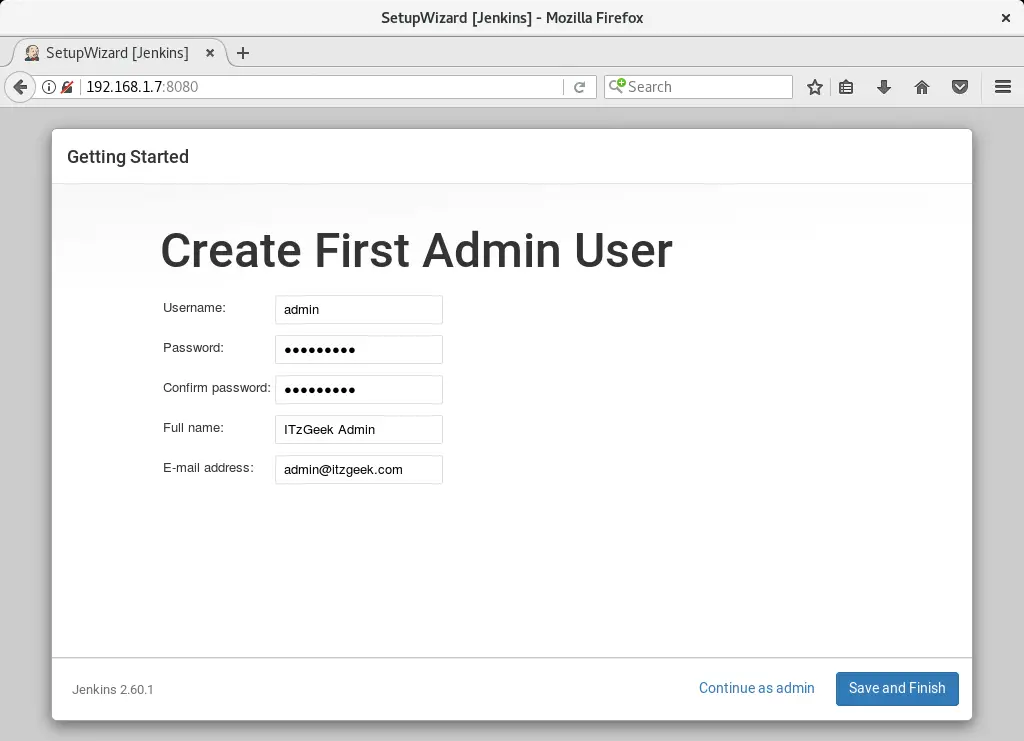This screenshot has width=1024, height=741.
Task: Open the Firefox hamburger menu
Action: tap(1003, 87)
